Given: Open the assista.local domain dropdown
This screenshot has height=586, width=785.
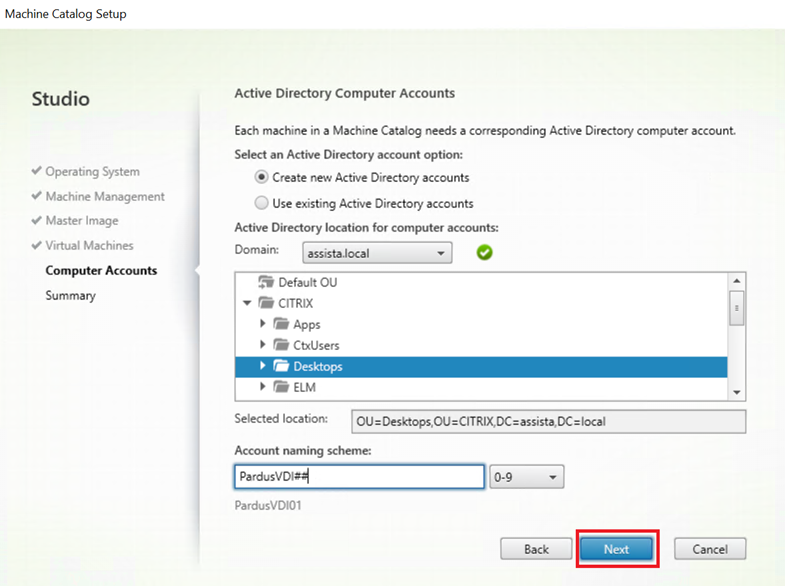Looking at the screenshot, I should point(377,253).
